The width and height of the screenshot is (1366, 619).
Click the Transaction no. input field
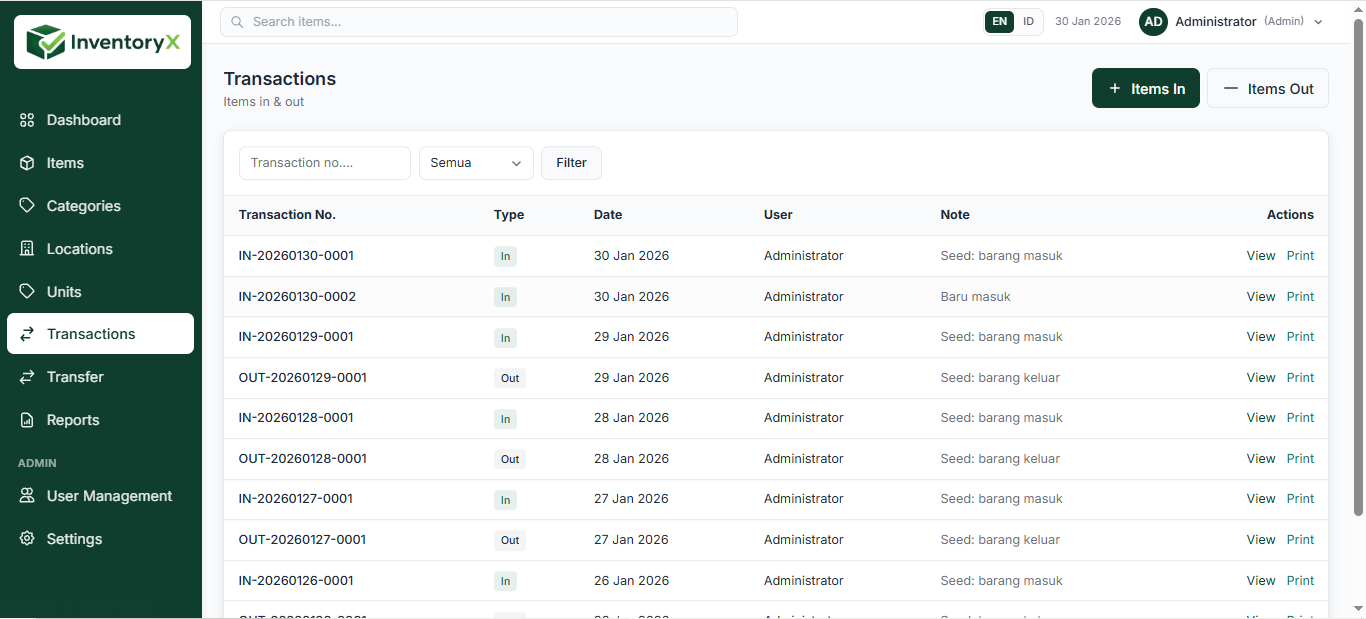pyautogui.click(x=324, y=162)
